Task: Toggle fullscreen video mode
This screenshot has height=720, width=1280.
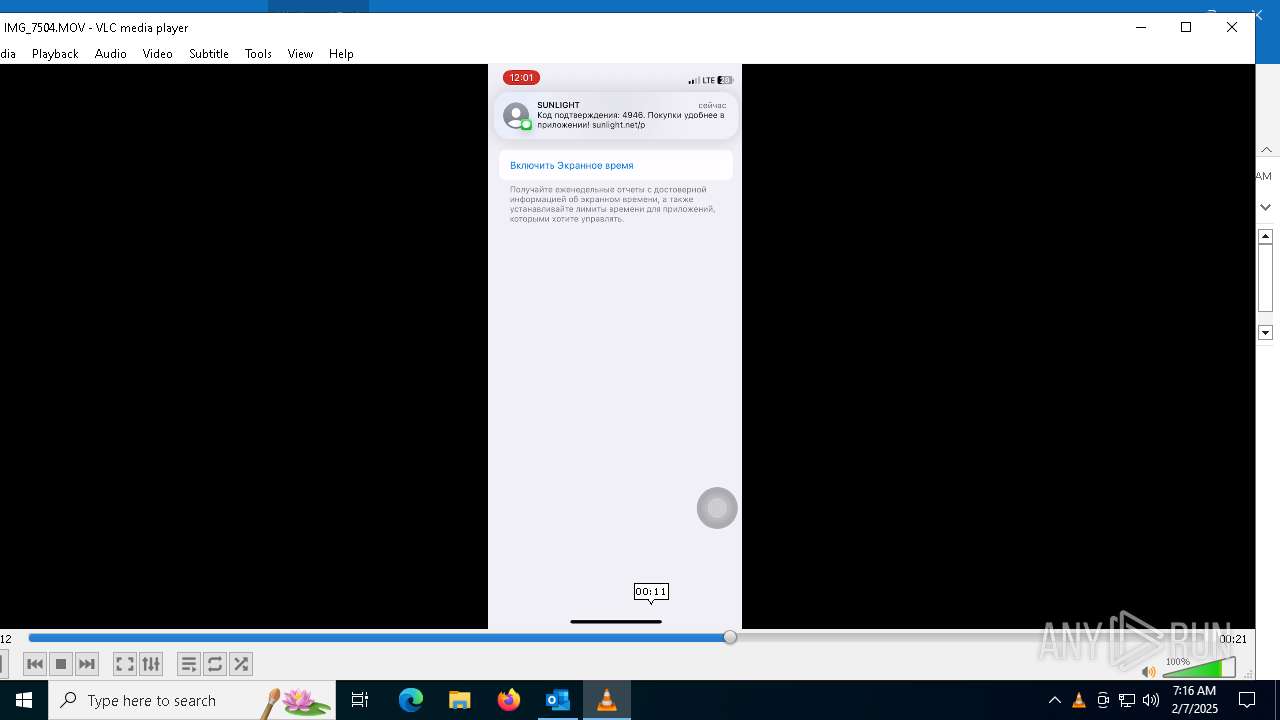Action: 125,664
